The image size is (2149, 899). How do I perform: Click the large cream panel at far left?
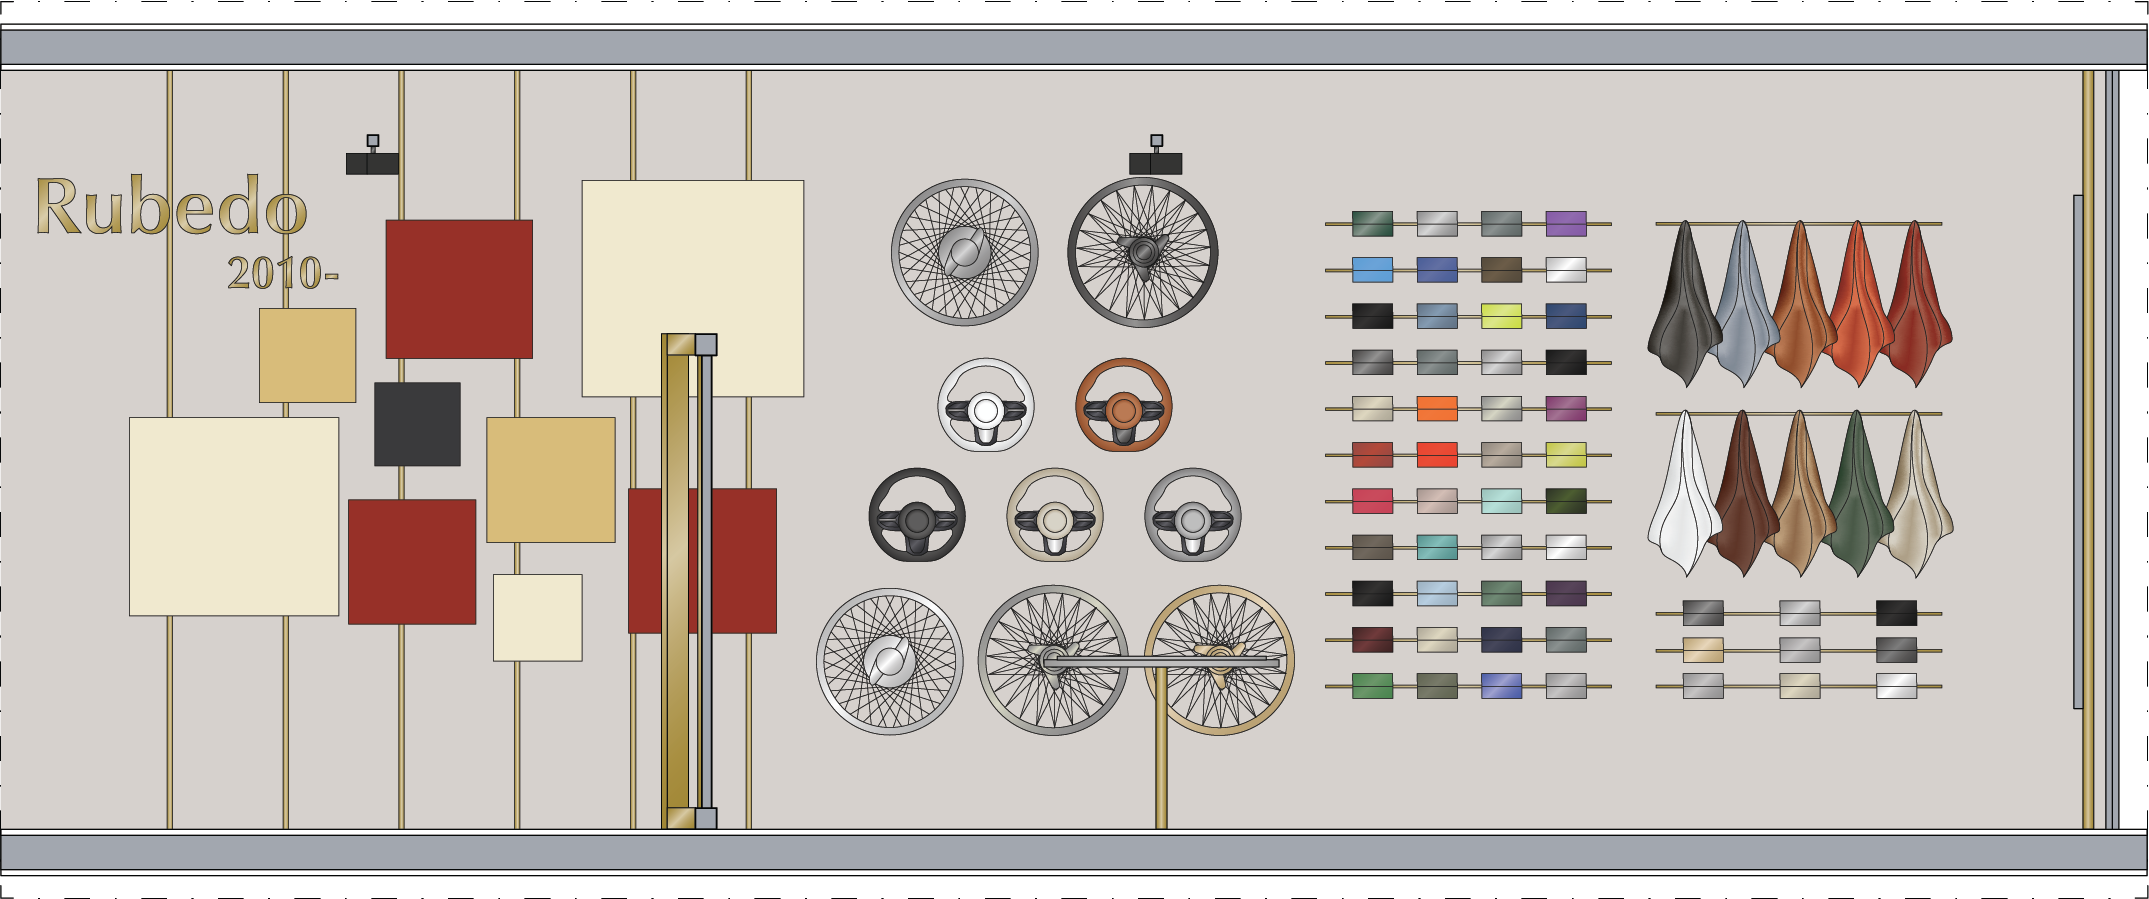[234, 517]
